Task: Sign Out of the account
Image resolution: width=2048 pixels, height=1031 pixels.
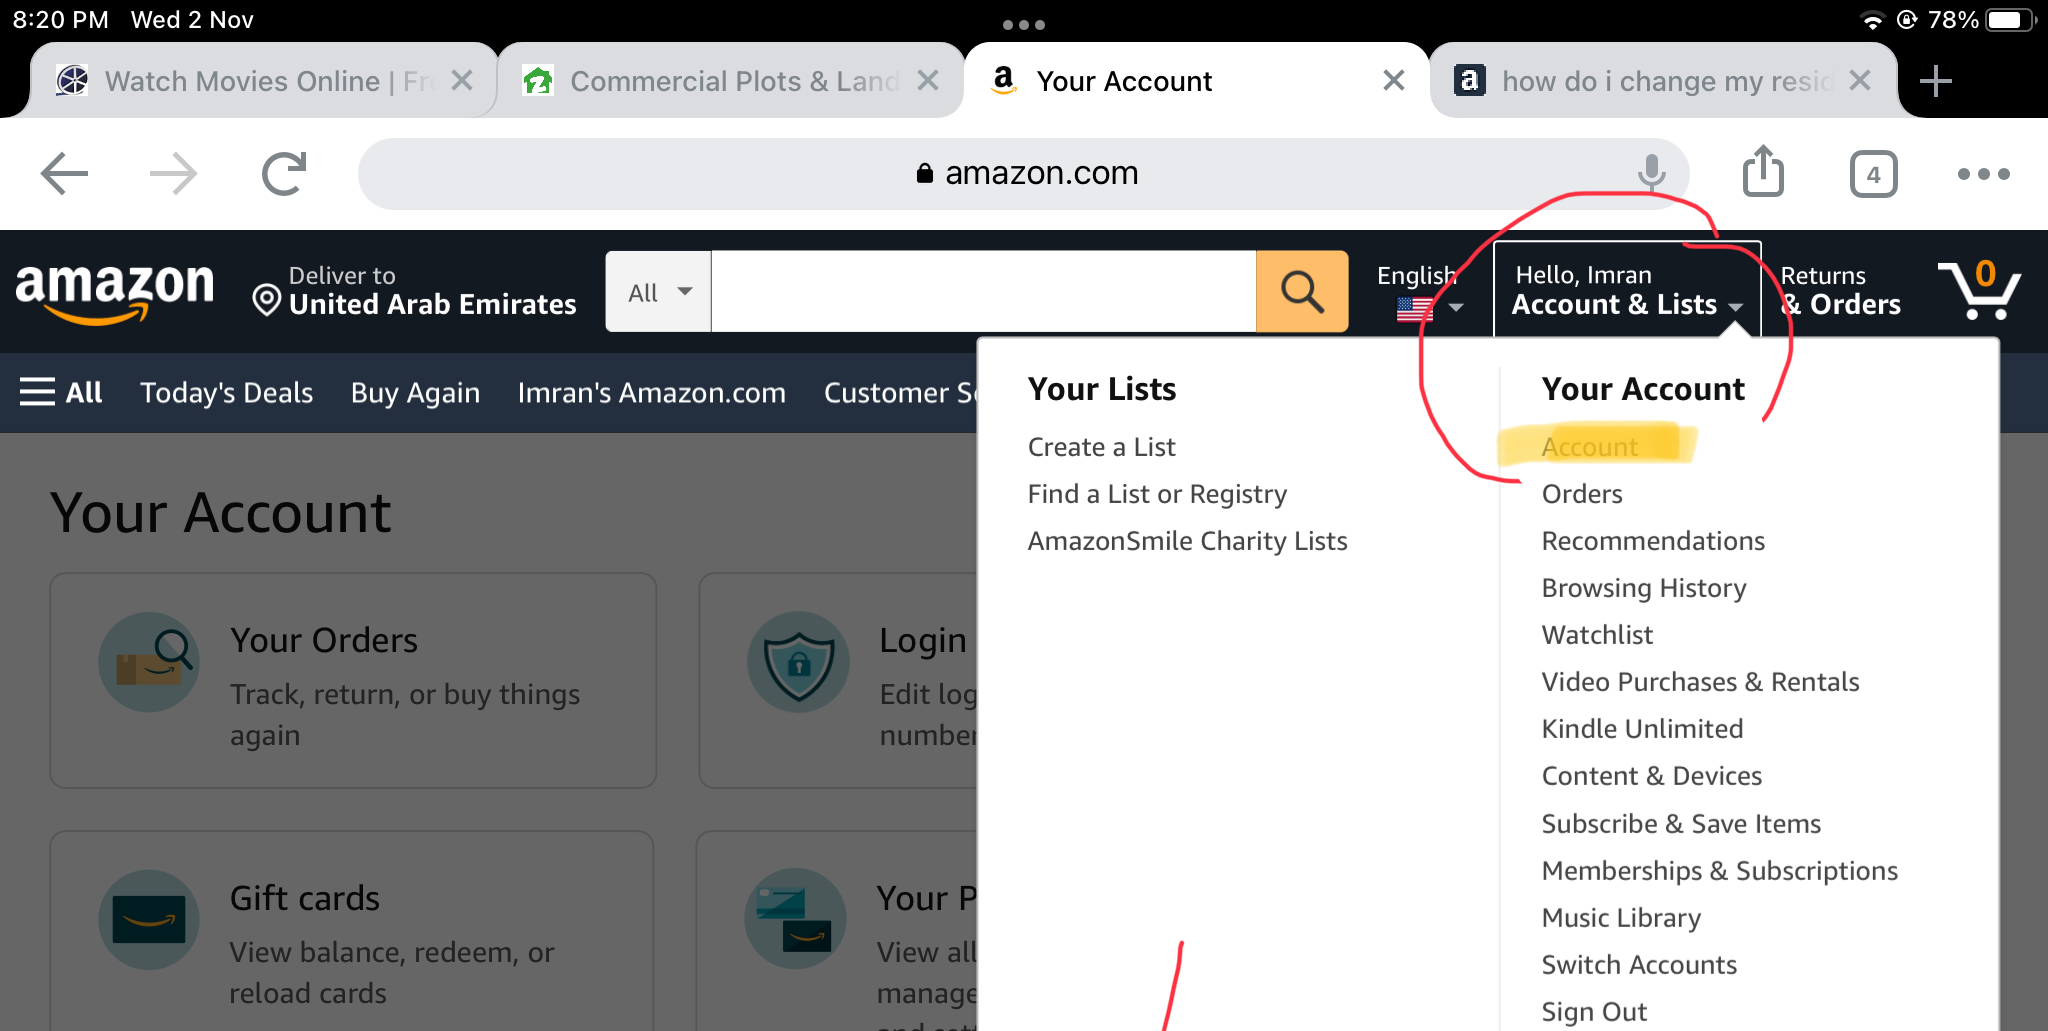Action: (x=1592, y=1010)
